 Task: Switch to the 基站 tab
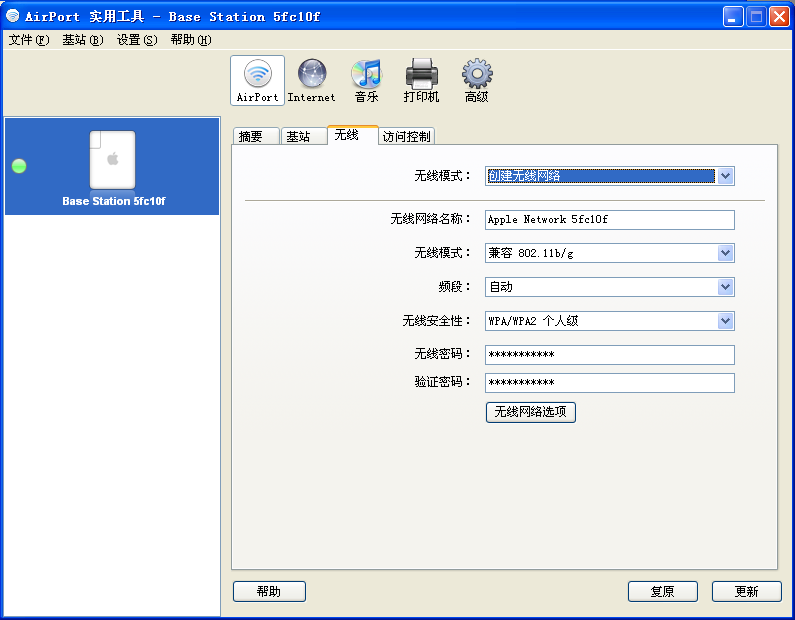304,136
